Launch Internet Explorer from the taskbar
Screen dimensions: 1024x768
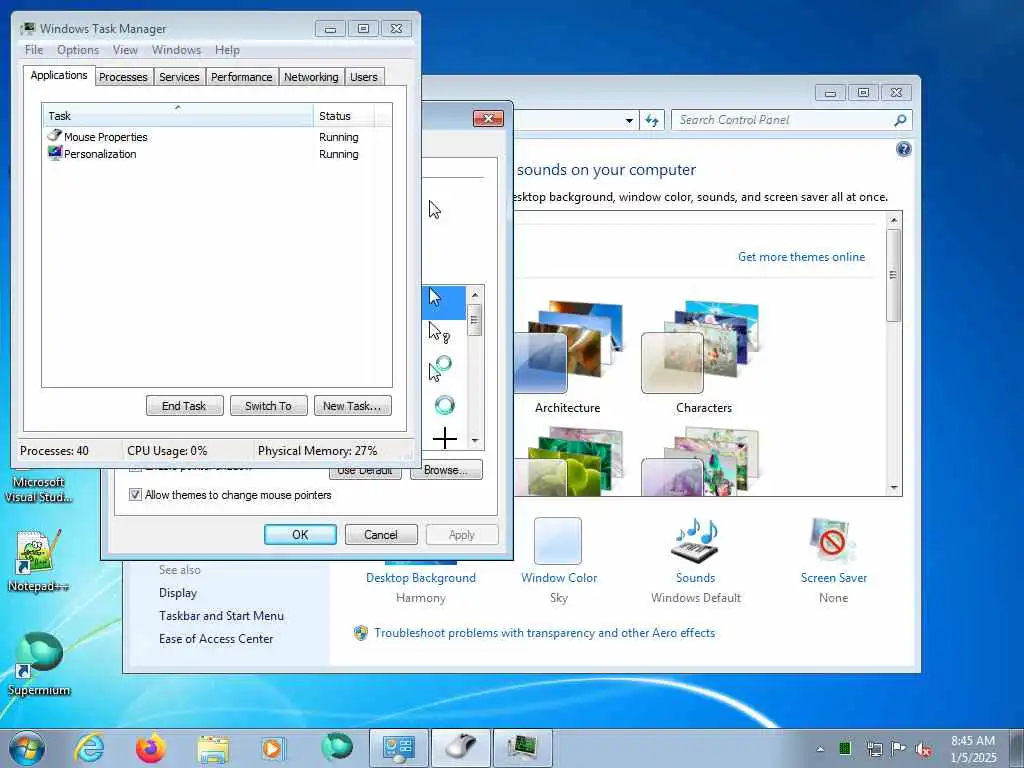(89, 748)
